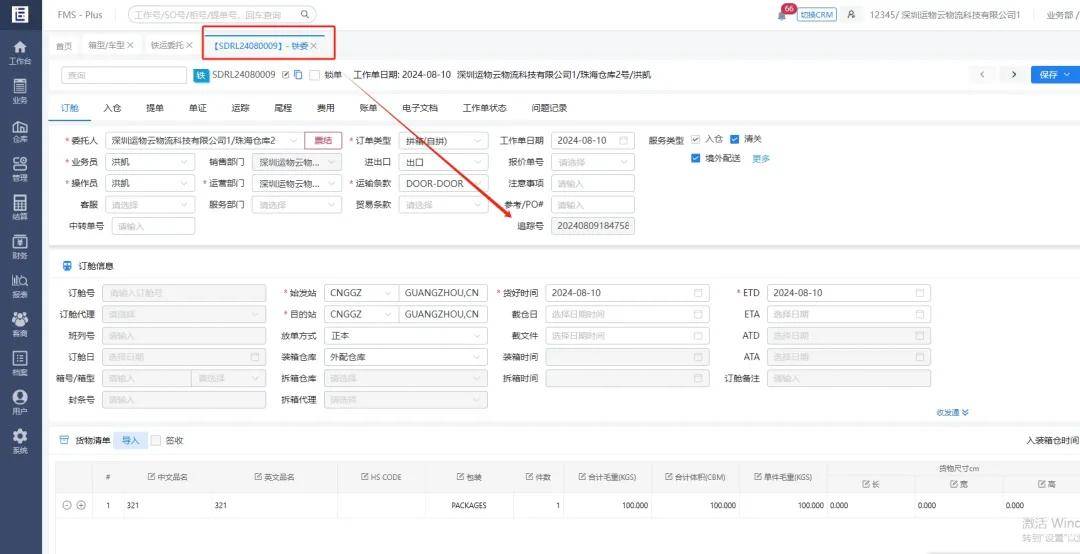Open the 业务员 dropdown
This screenshot has width=1080, height=554.
point(149,162)
